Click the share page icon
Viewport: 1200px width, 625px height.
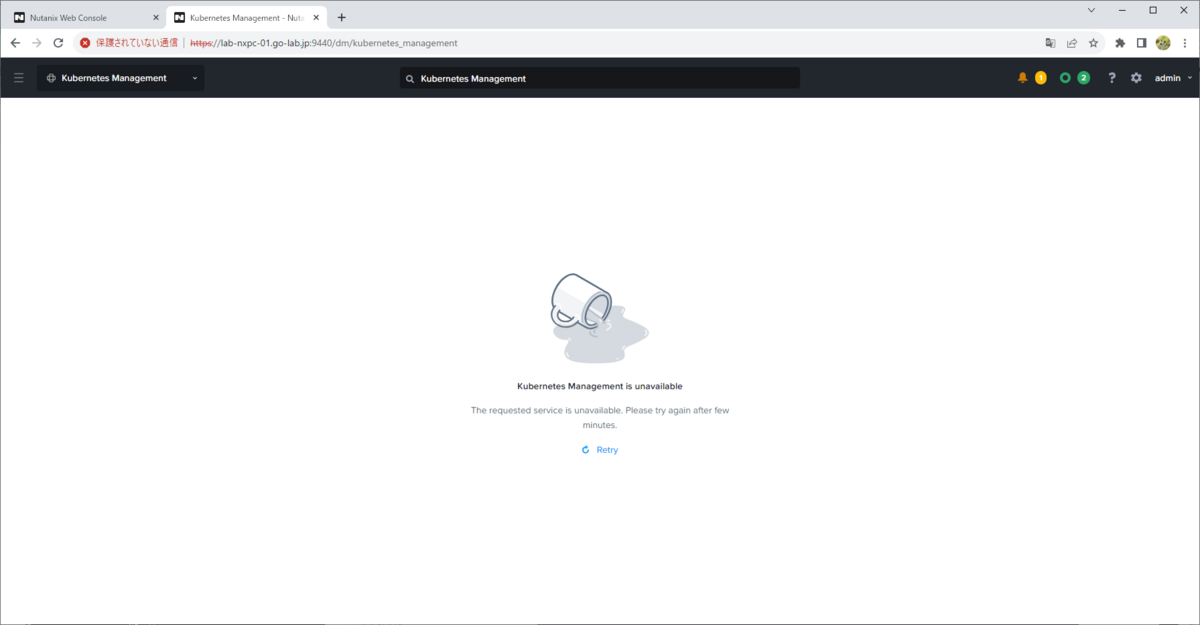tap(1072, 43)
